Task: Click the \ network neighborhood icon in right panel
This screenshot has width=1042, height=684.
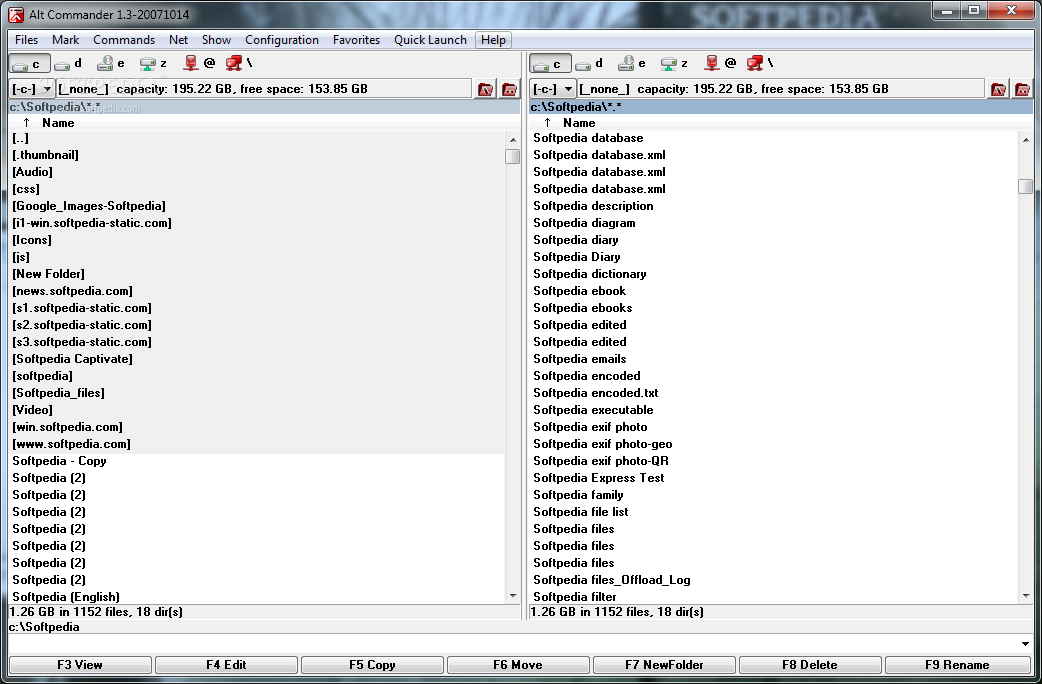Action: tap(760, 63)
